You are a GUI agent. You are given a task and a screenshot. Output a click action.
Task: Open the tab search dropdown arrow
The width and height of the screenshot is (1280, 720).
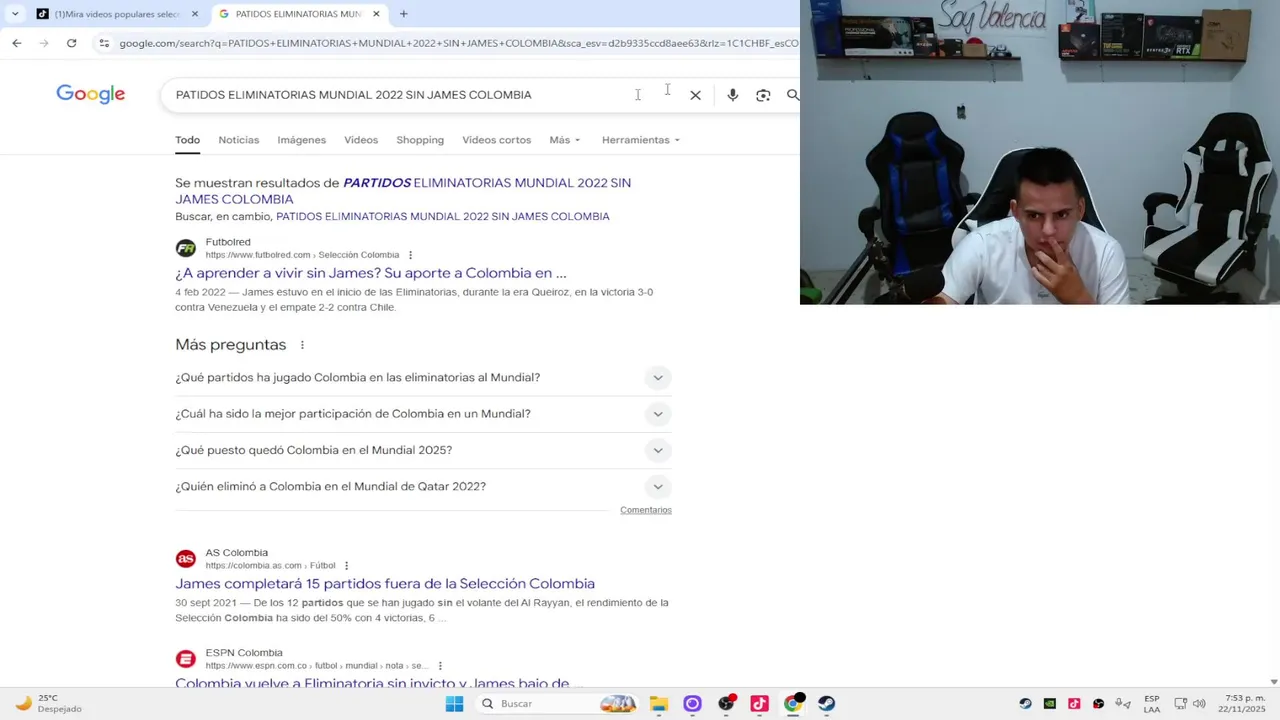pos(15,14)
